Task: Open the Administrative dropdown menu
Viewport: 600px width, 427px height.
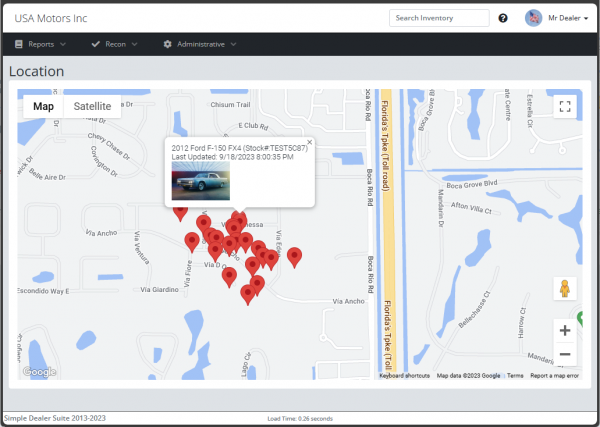Action: pos(200,44)
